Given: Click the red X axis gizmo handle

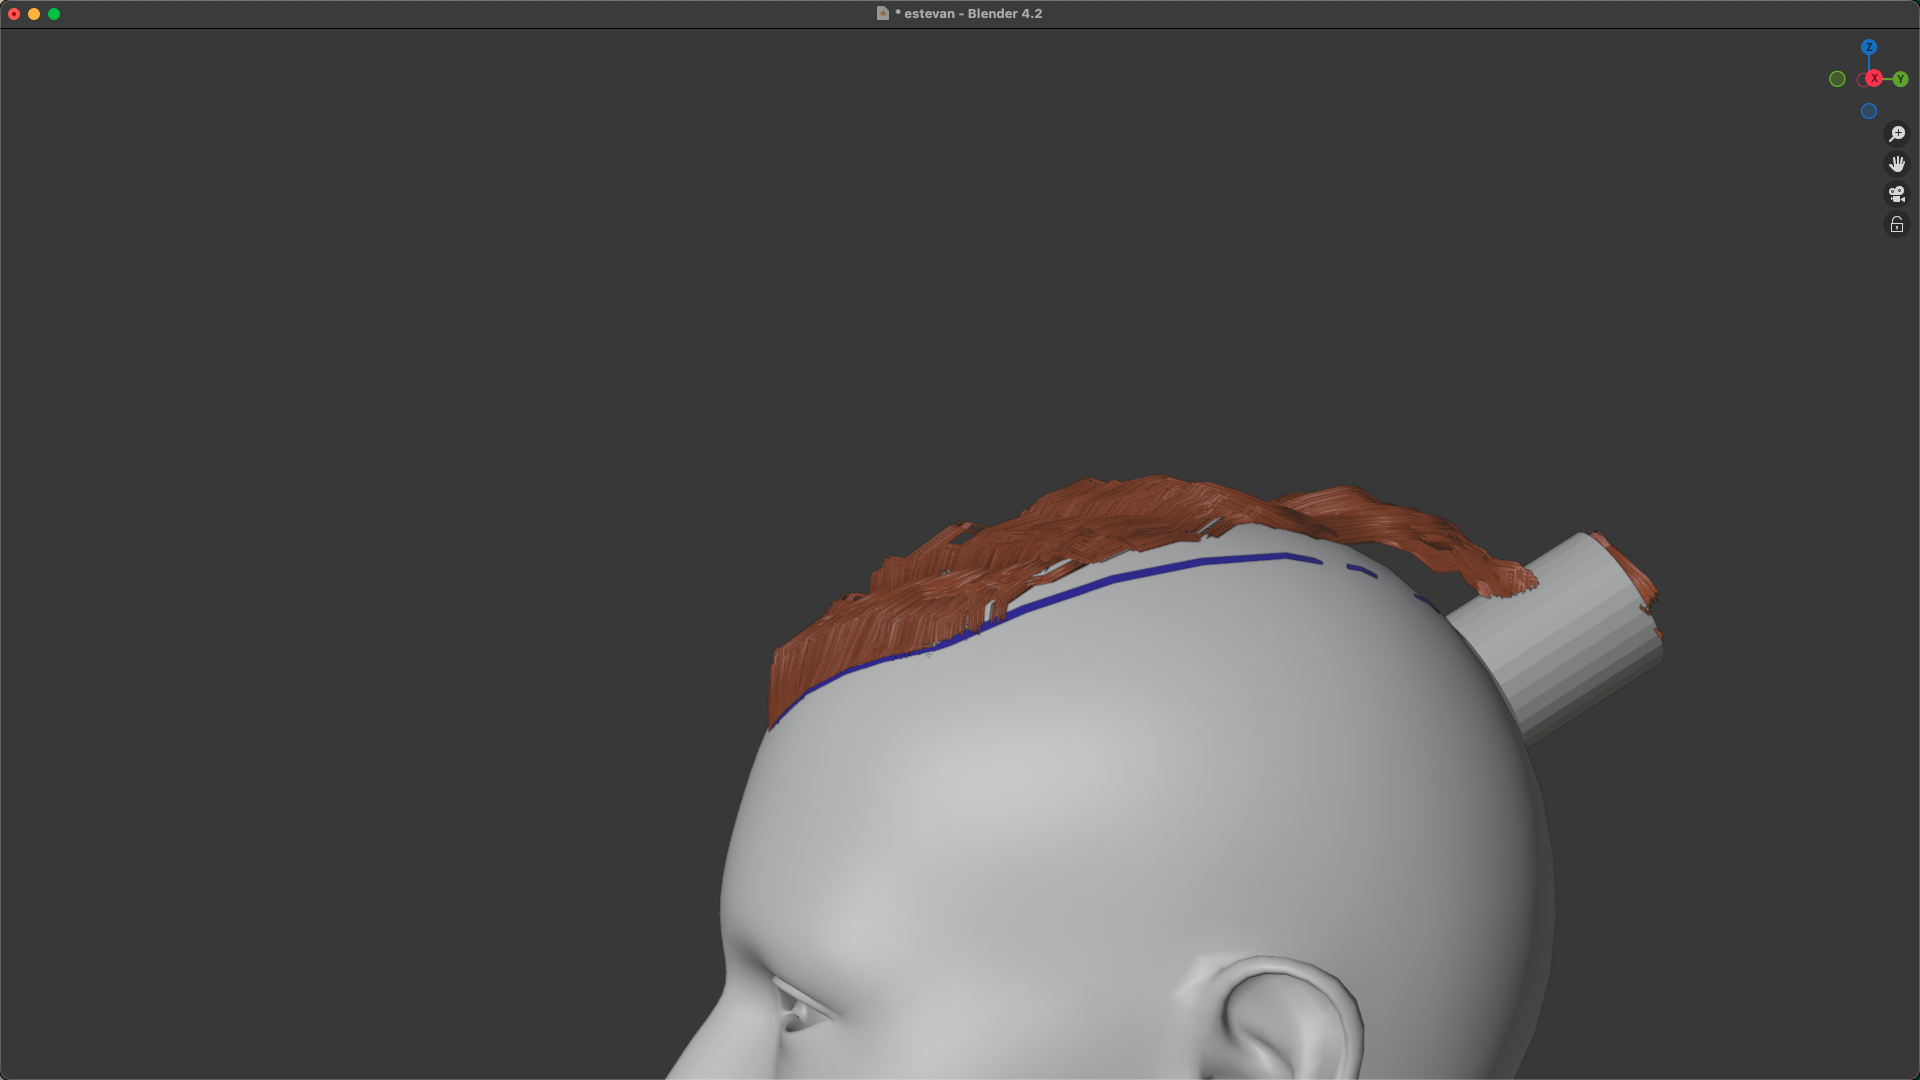Looking at the screenshot, I should (x=1874, y=79).
